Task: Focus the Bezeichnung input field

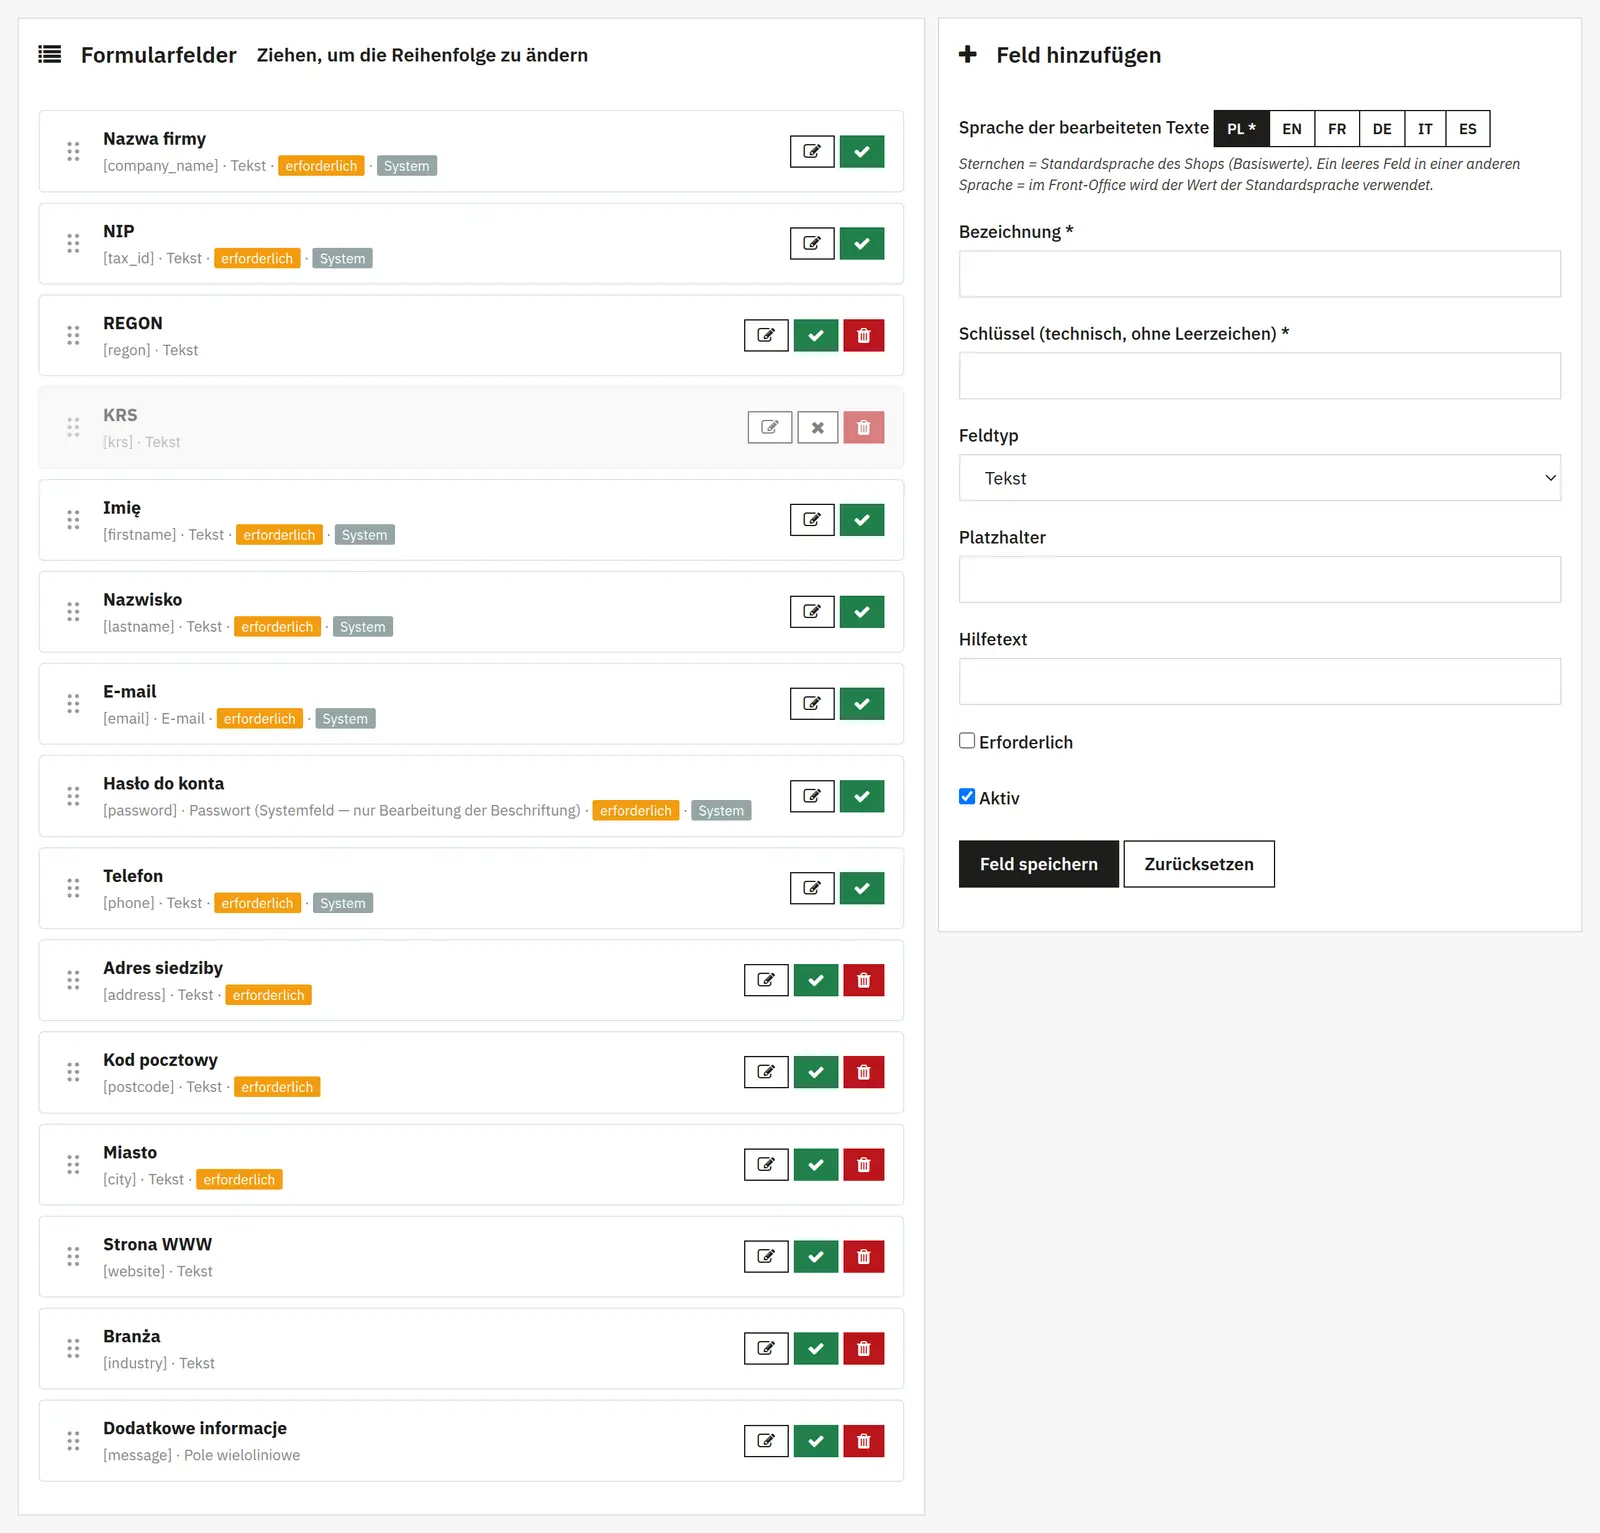Action: (x=1260, y=274)
